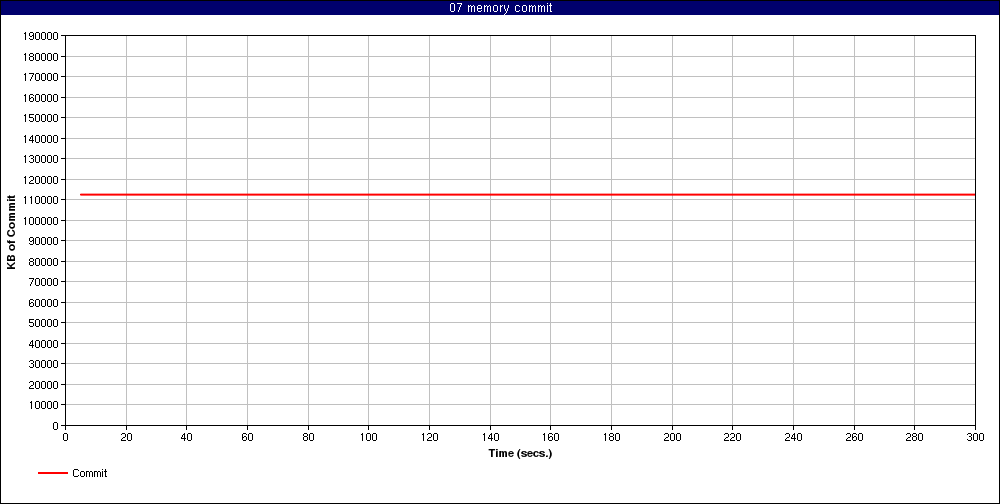Click x-axis tick label 80

(x=308, y=437)
